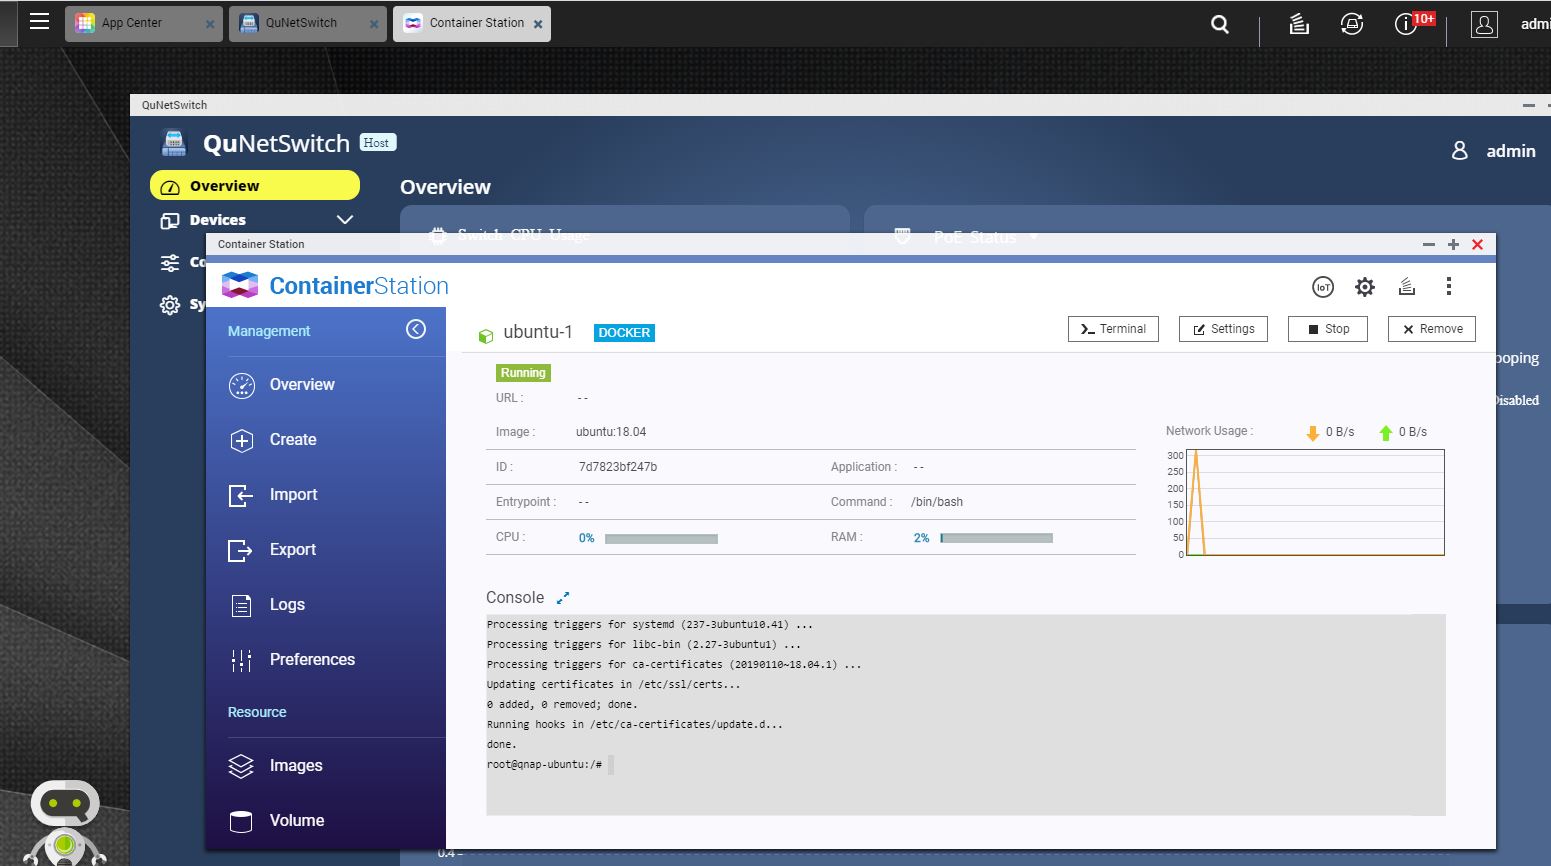The width and height of the screenshot is (1551, 866).
Task: Open the Images resource page
Action: click(295, 766)
